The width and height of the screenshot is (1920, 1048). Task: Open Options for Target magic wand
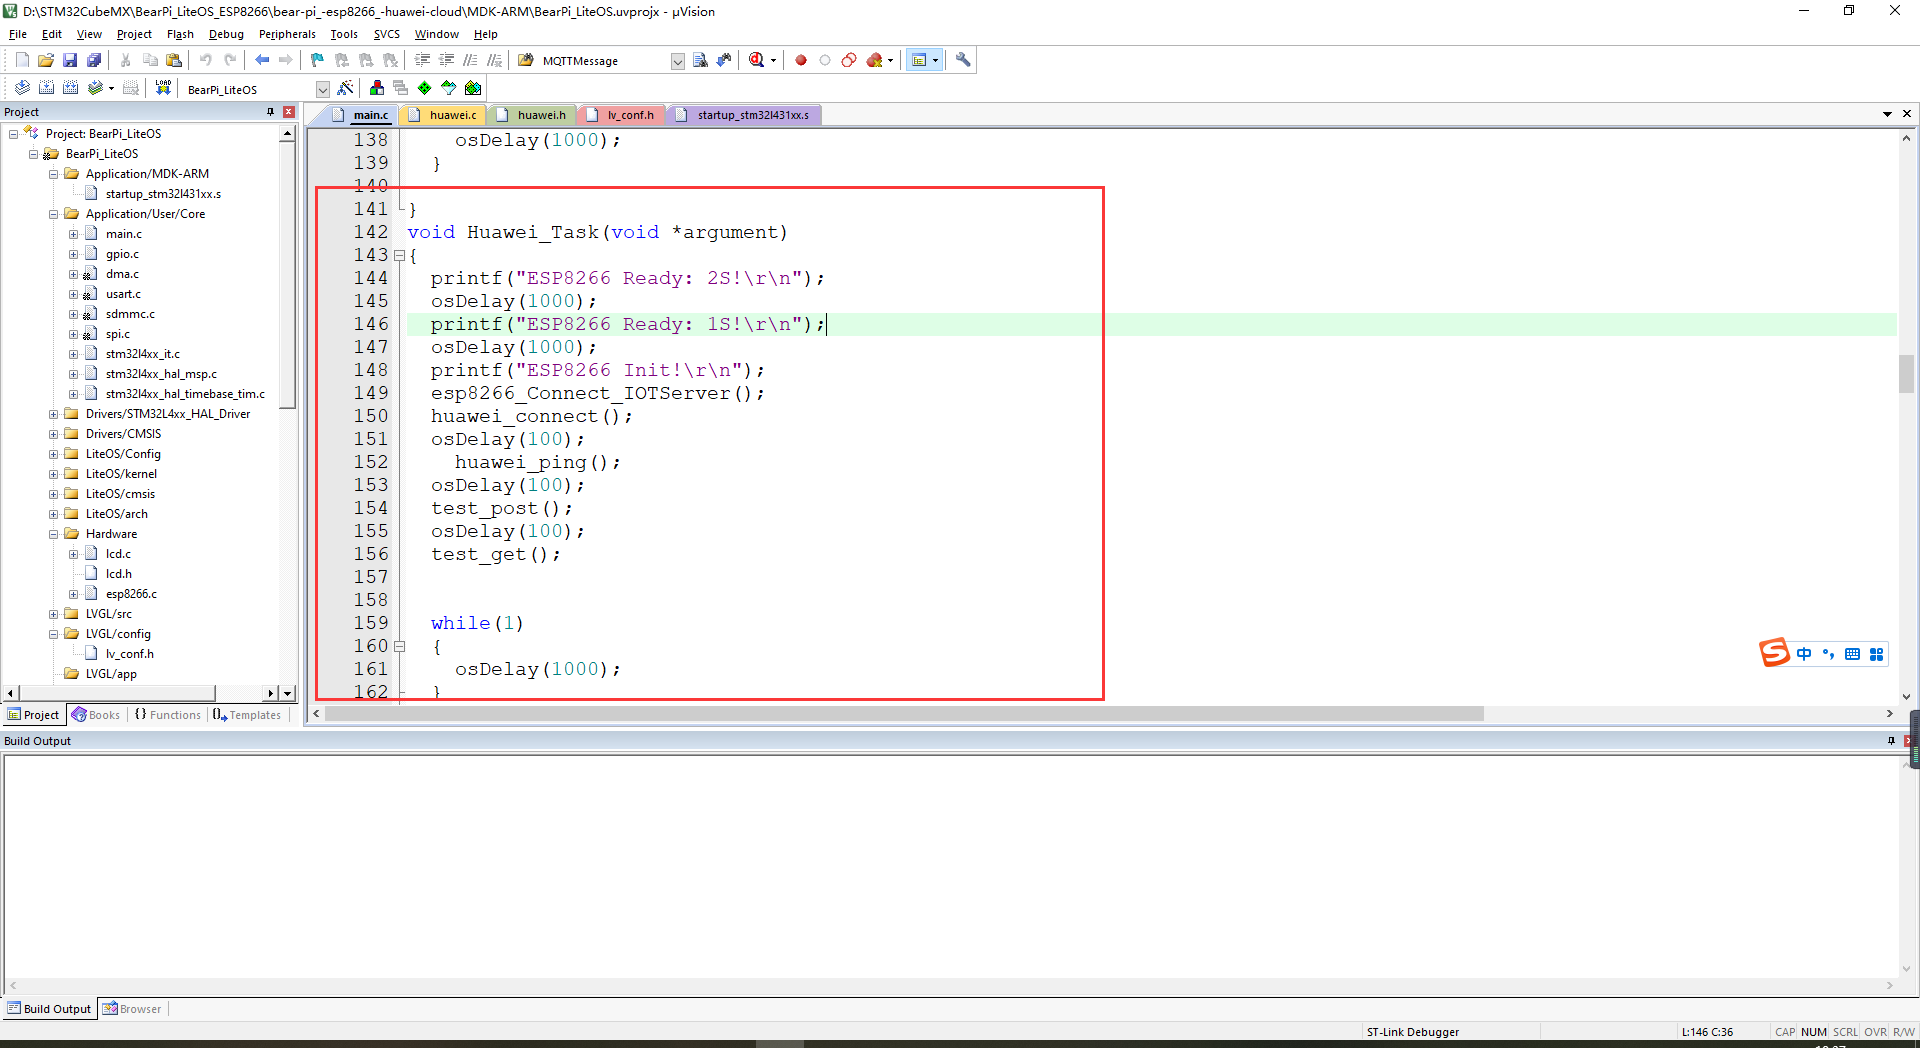(x=345, y=88)
